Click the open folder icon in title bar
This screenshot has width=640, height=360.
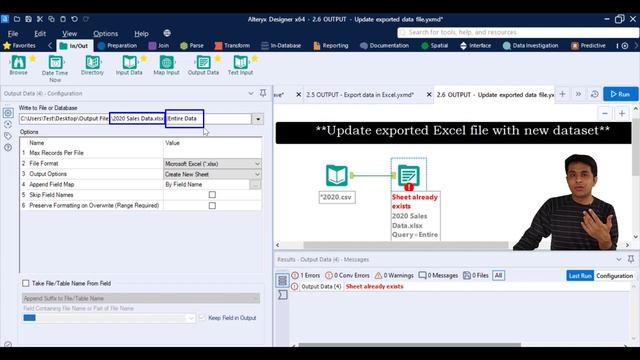pyautogui.click(x=17, y=19)
